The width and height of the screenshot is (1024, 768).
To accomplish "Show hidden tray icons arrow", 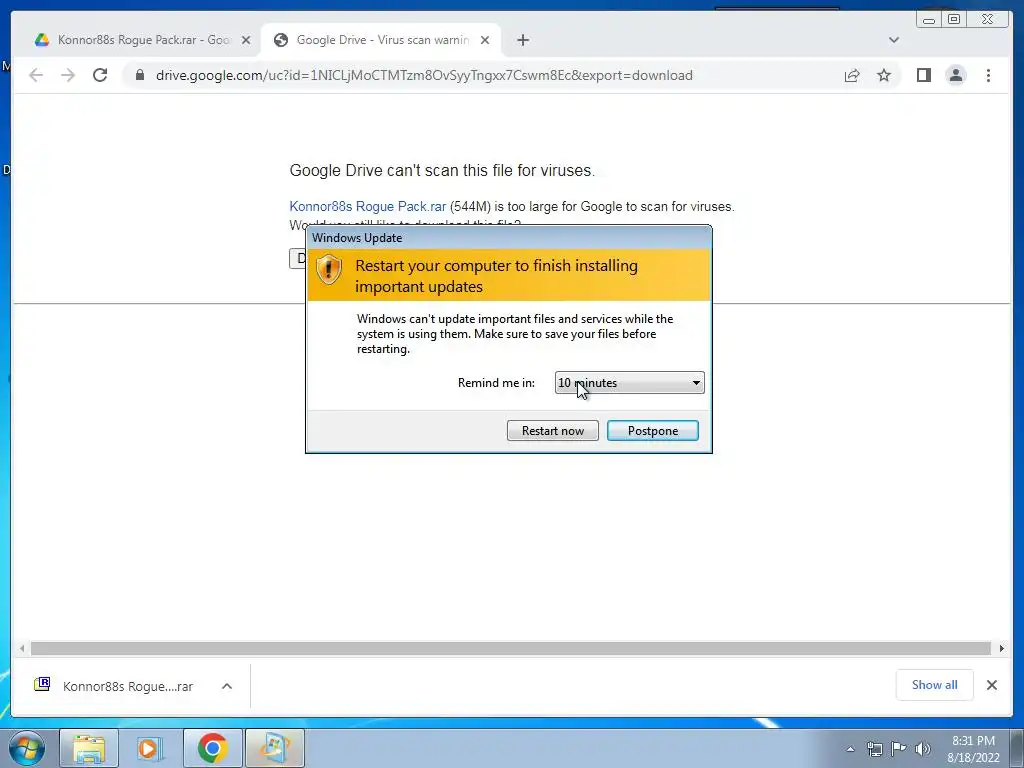I will tap(850, 749).
